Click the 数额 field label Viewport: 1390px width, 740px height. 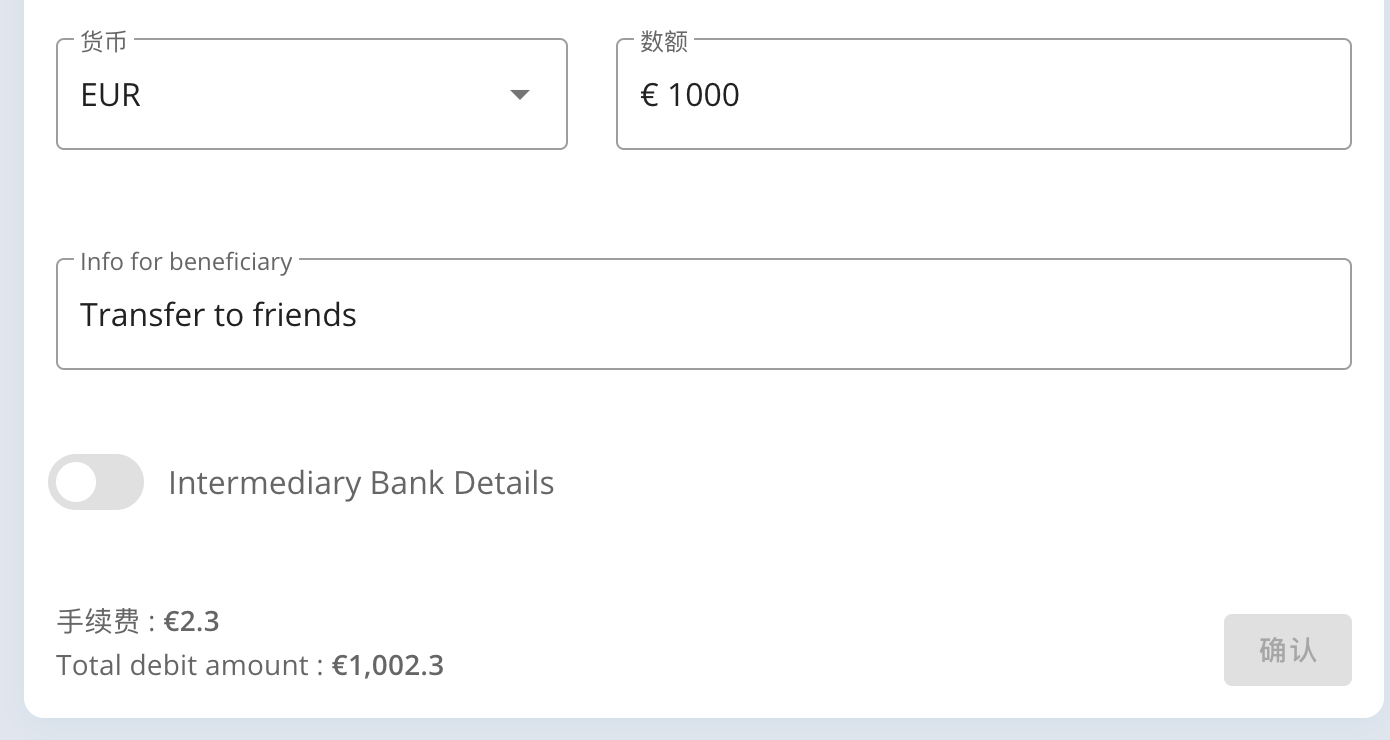click(x=664, y=42)
